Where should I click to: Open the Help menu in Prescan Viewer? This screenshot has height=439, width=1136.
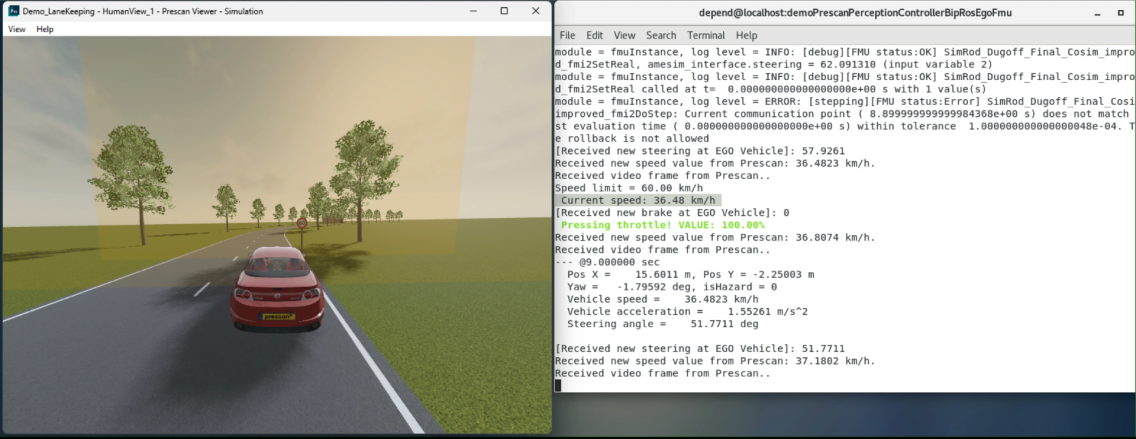click(x=45, y=29)
